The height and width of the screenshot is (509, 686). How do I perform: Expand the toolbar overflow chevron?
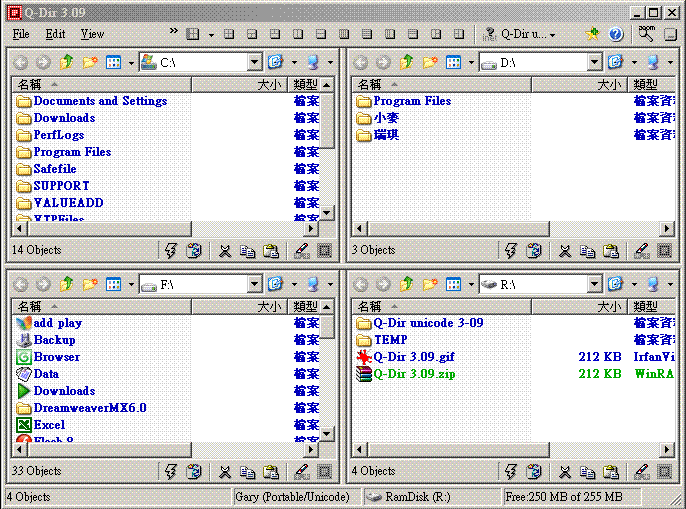coord(174,31)
